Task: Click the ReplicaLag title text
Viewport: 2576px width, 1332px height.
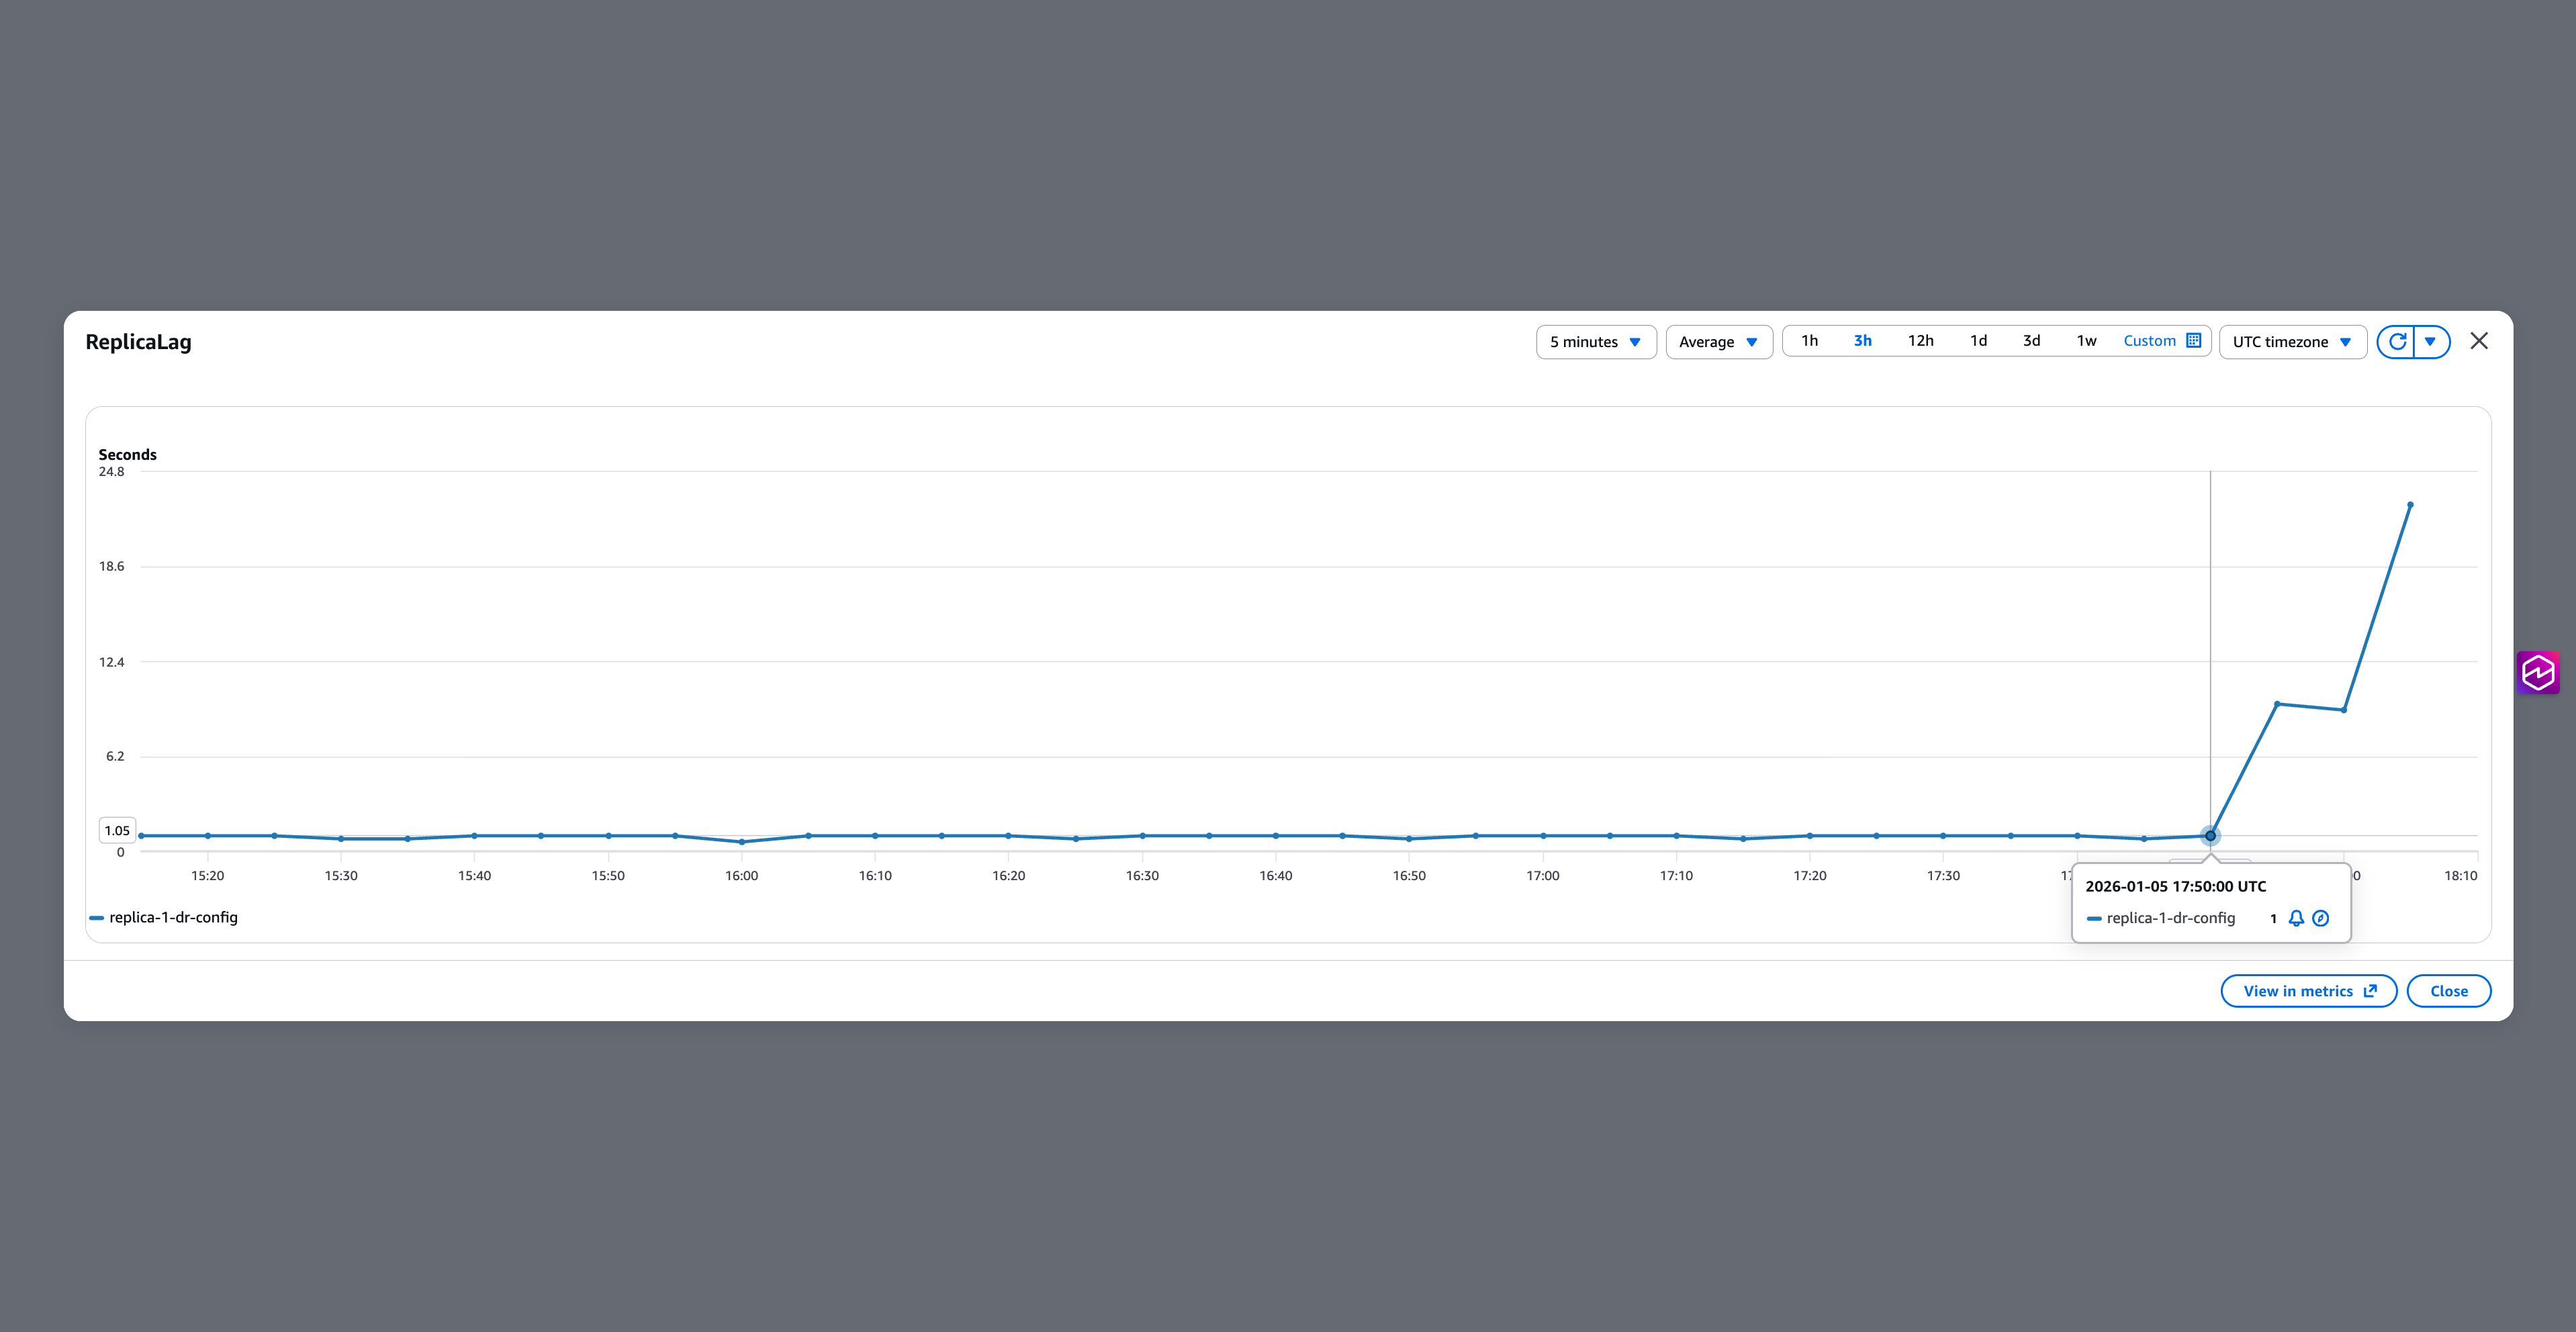Action: point(138,342)
